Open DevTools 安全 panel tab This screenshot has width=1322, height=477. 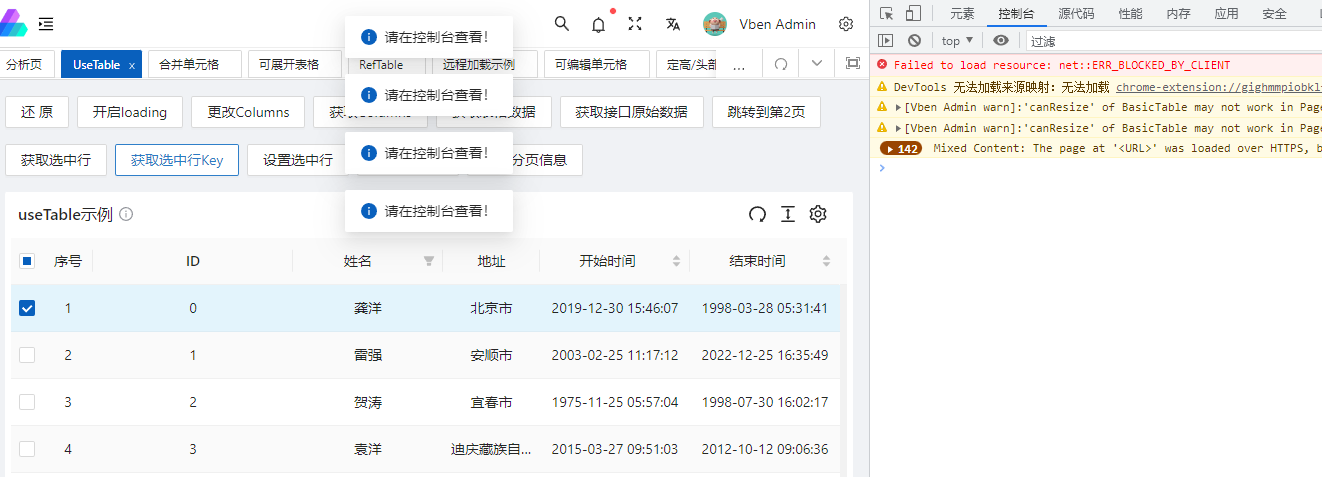pos(1274,14)
